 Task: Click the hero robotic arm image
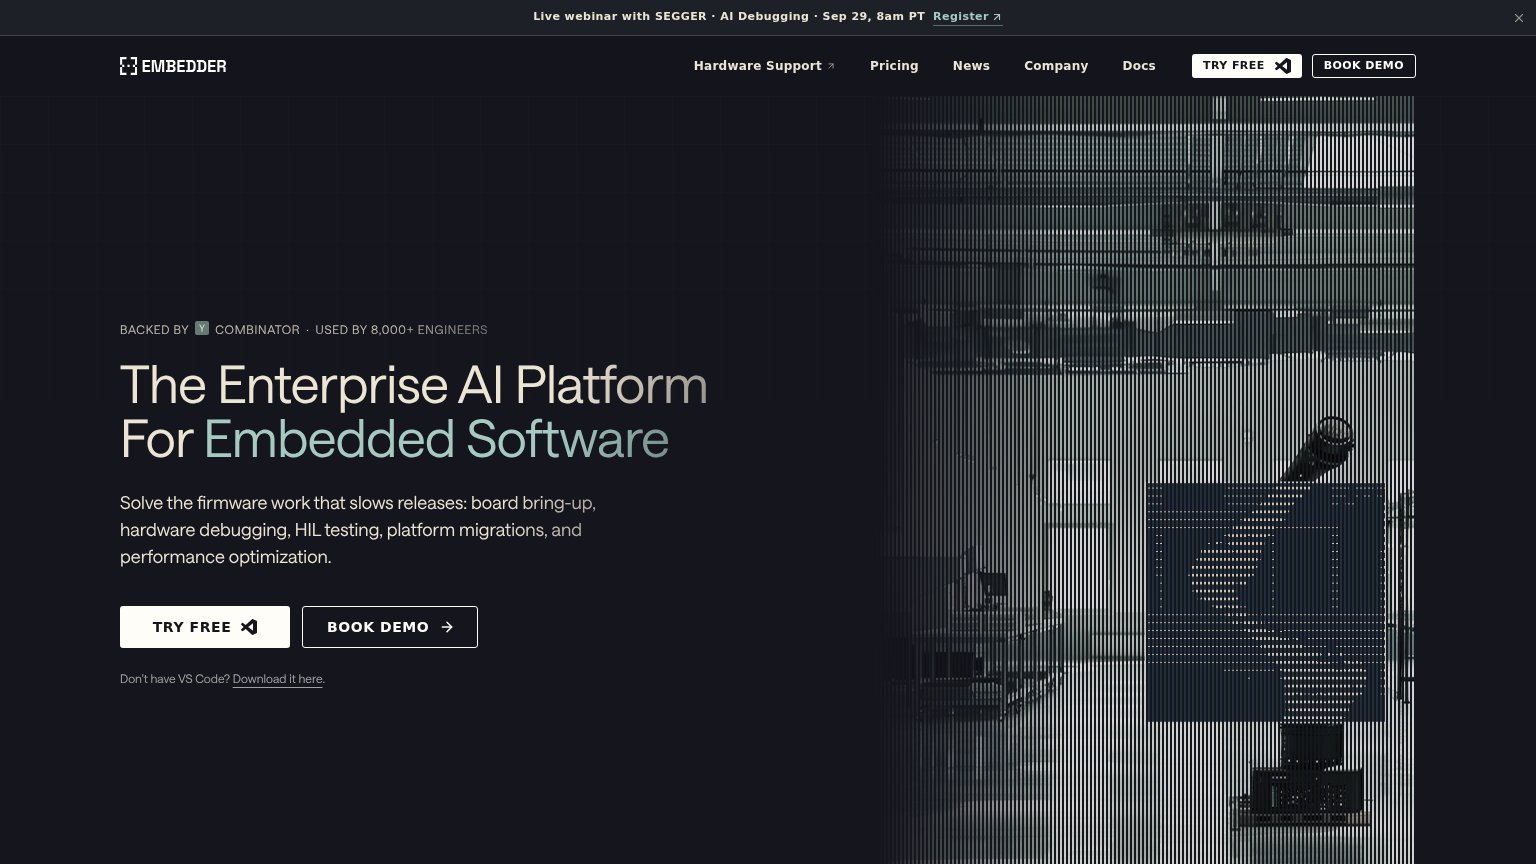click(x=1148, y=480)
